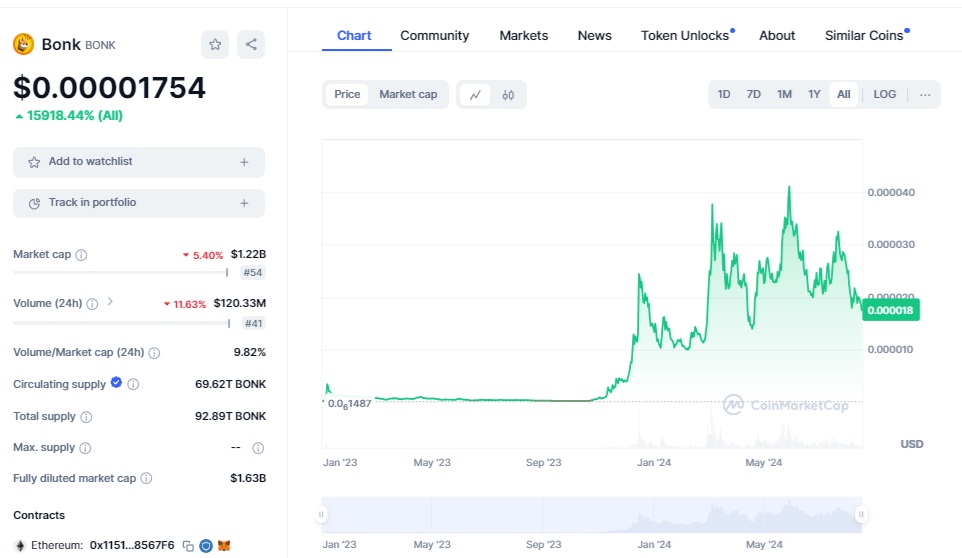The height and width of the screenshot is (558, 962).
Task: Click Ethereum contract address 0x1151...8567F6
Action: [x=132, y=546]
